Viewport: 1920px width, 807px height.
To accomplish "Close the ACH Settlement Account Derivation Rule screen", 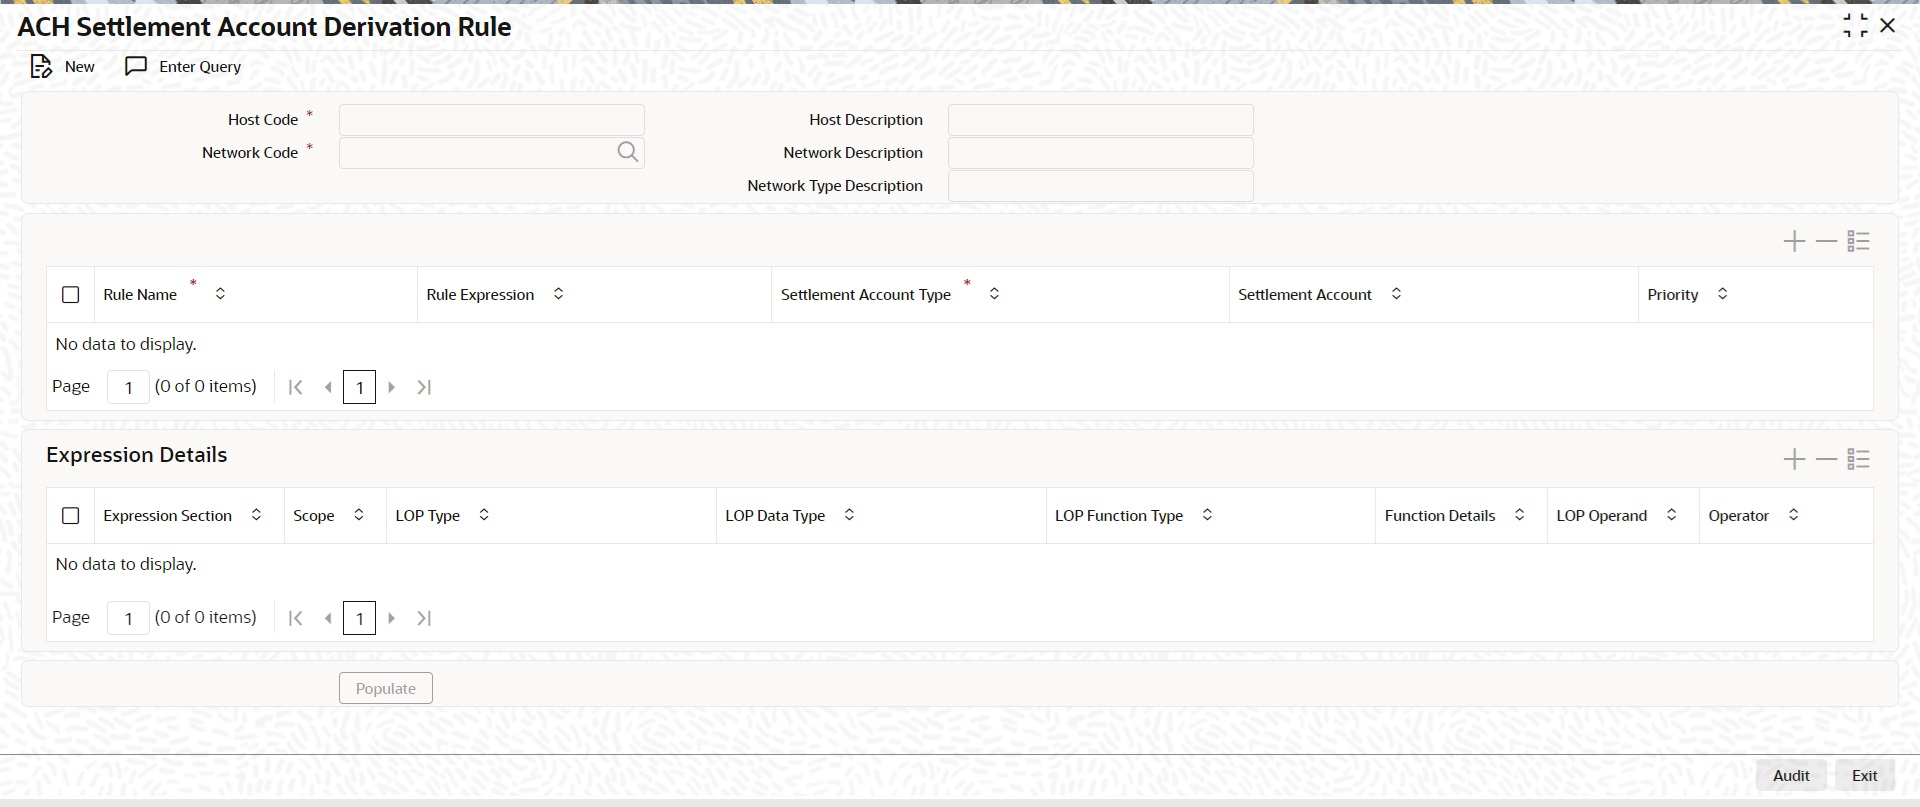I will (x=1888, y=26).
